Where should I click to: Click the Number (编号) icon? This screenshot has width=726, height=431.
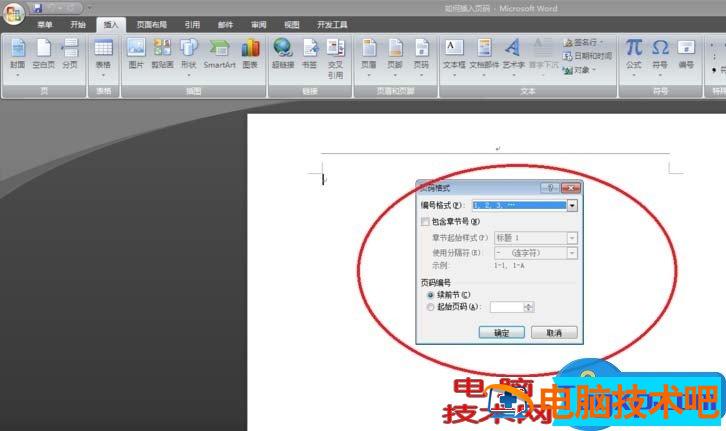[x=686, y=55]
